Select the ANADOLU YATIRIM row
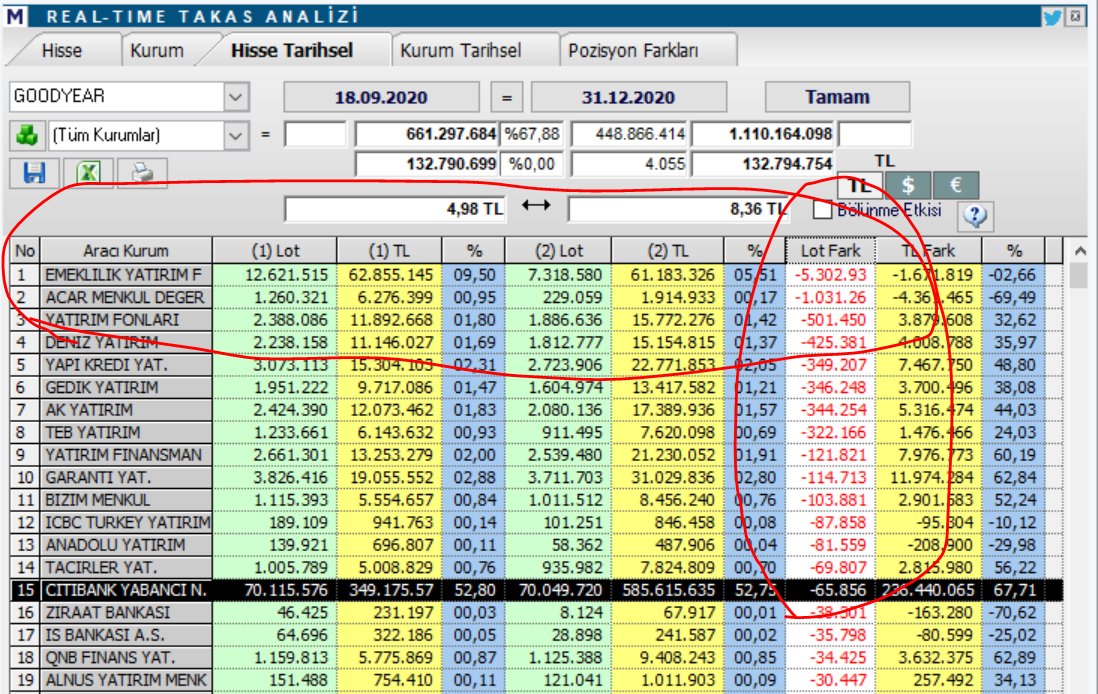Viewport: 1098px width, 694px height. [x=126, y=545]
